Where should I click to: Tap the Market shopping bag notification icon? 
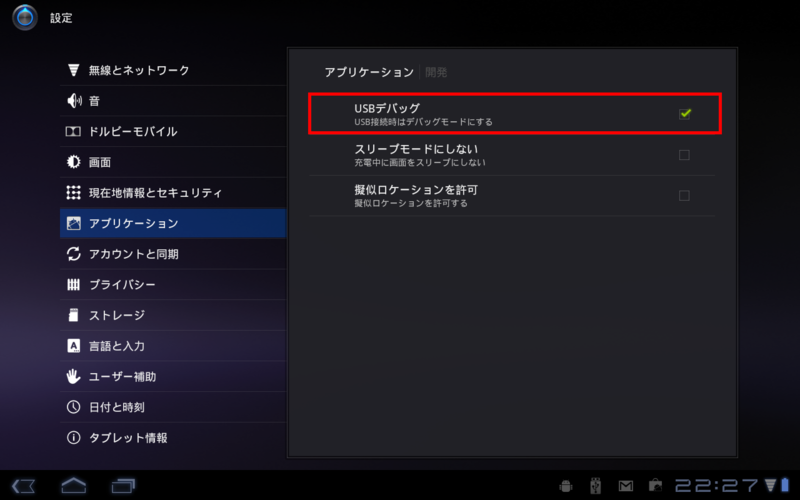coord(656,485)
